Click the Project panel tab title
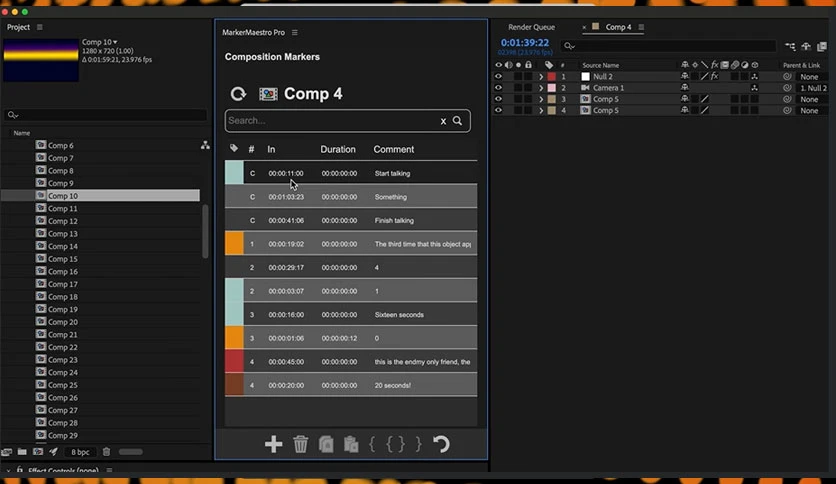The width and height of the screenshot is (836, 484). 18,27
